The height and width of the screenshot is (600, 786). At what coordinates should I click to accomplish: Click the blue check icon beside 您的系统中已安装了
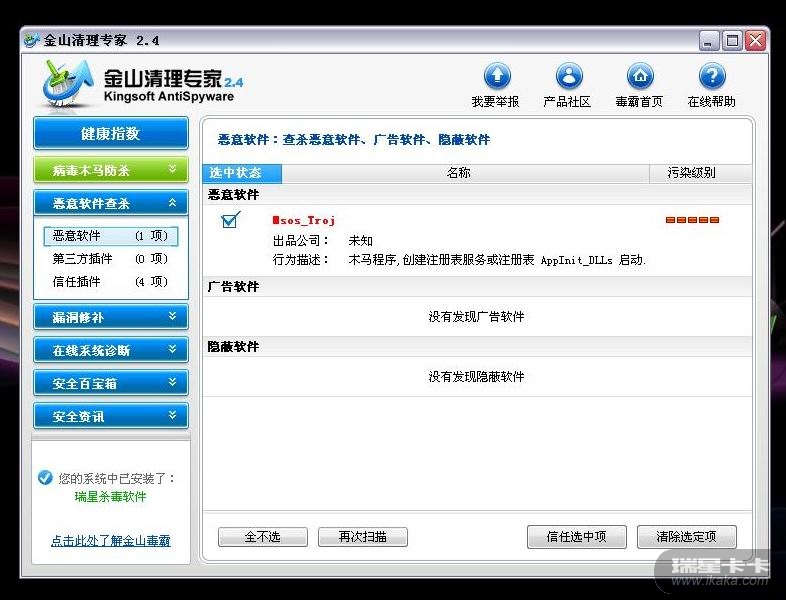coord(45,477)
